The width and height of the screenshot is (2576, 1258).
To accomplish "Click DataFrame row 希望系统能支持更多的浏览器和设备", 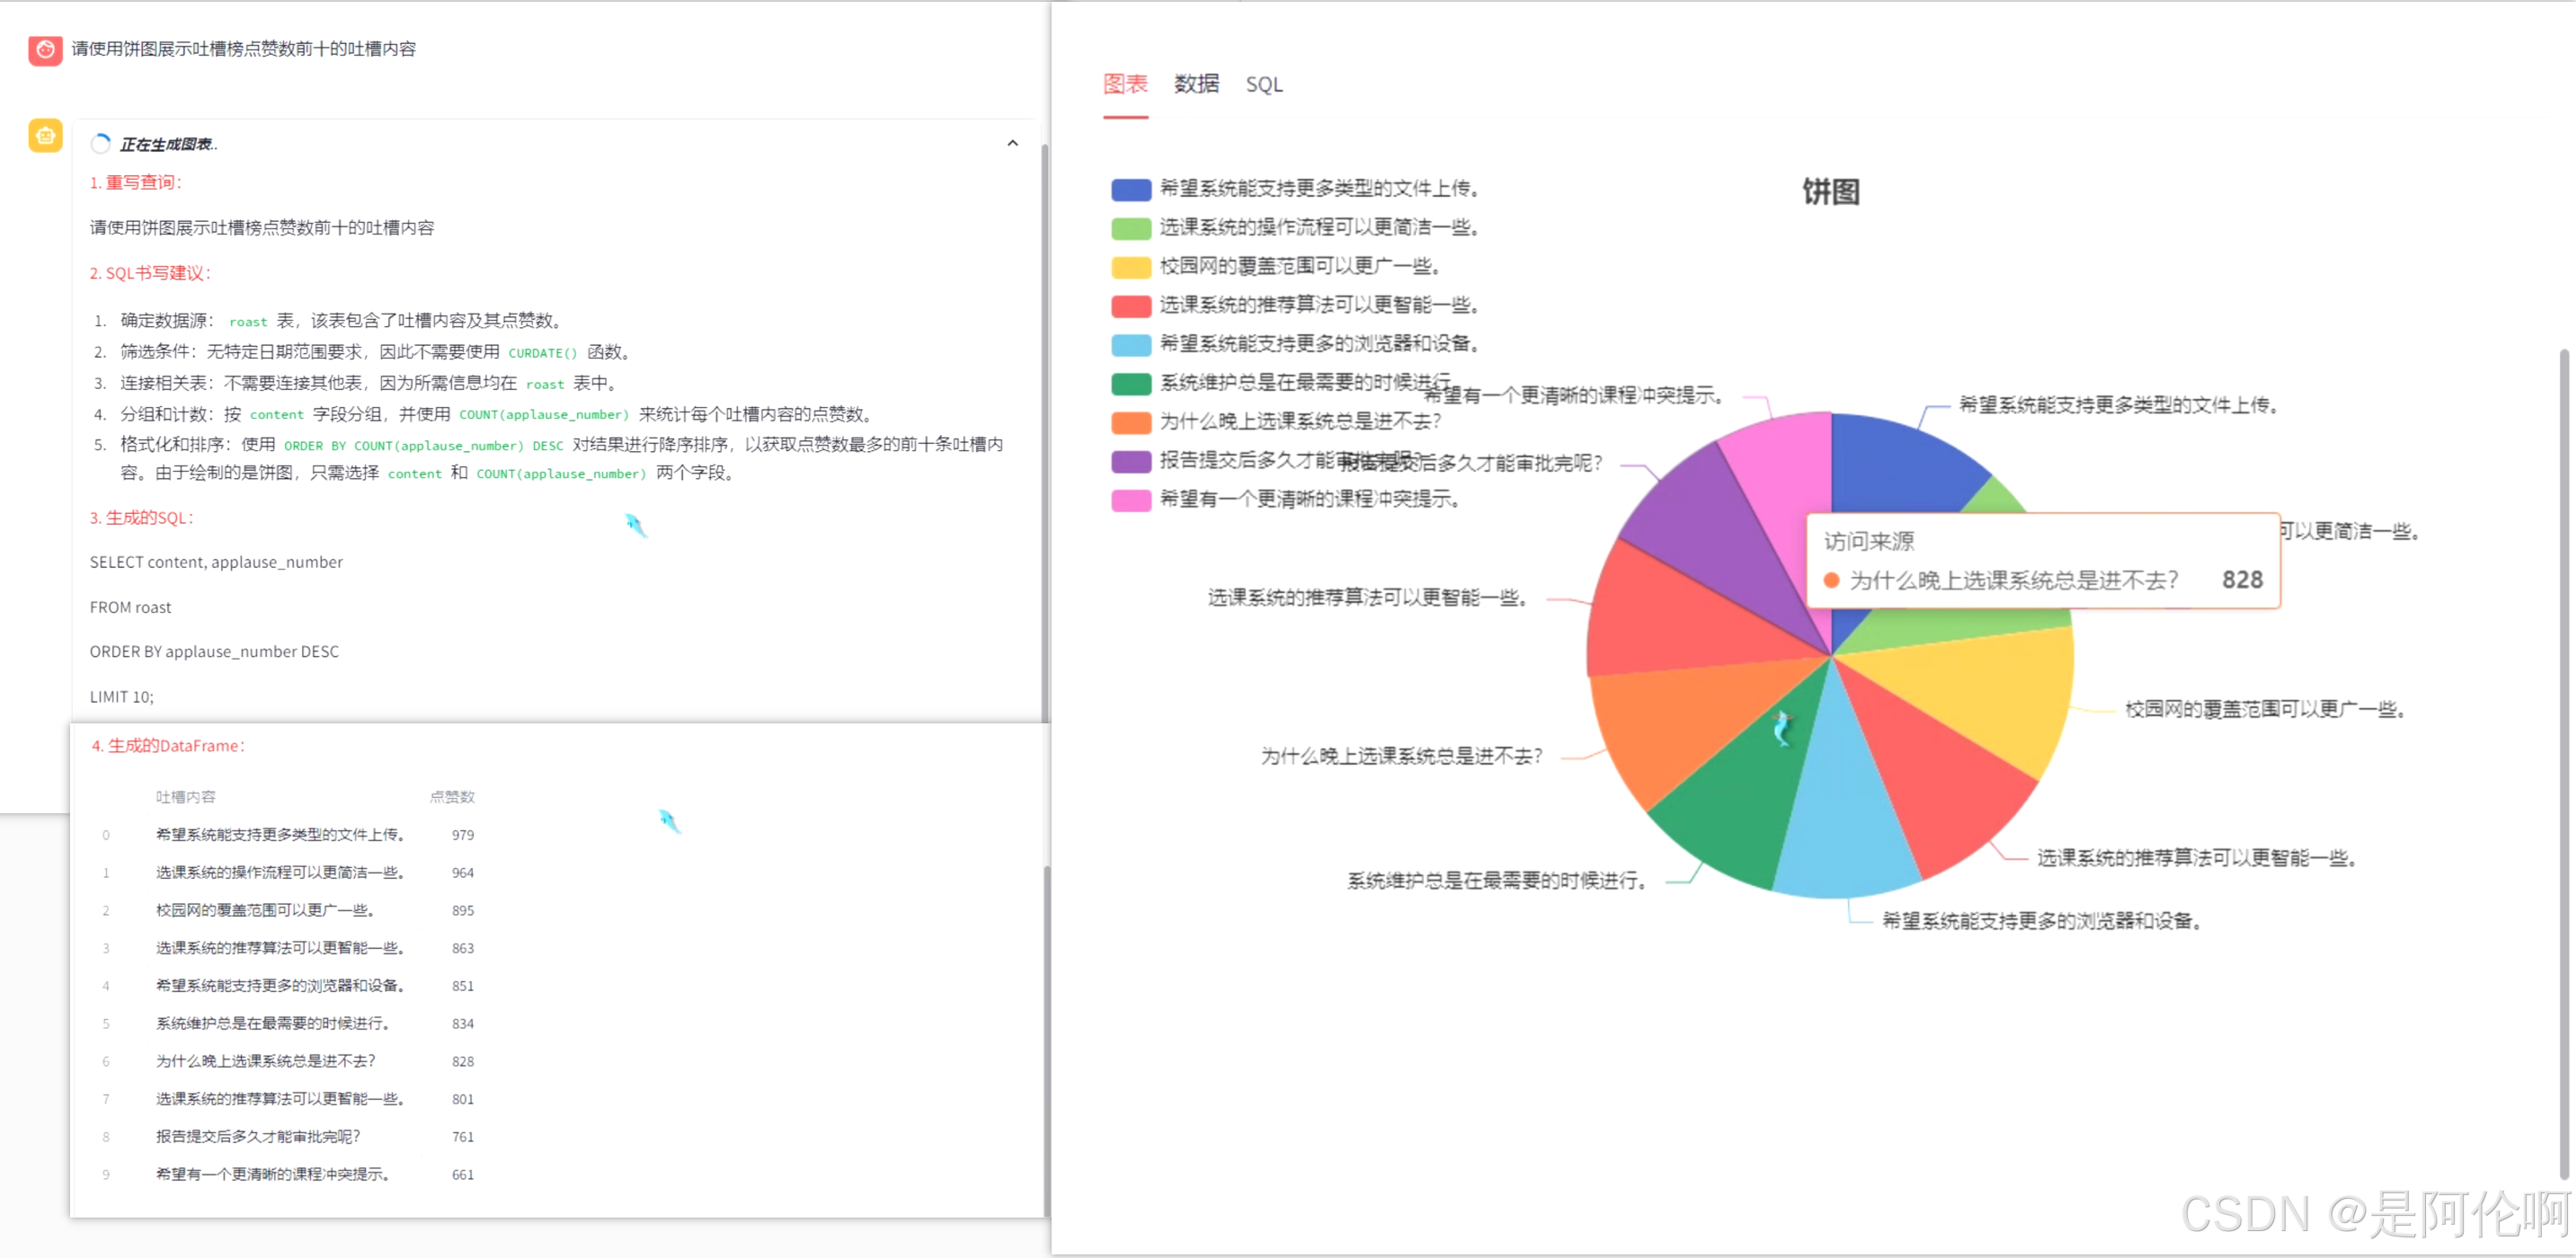I will click(280, 986).
